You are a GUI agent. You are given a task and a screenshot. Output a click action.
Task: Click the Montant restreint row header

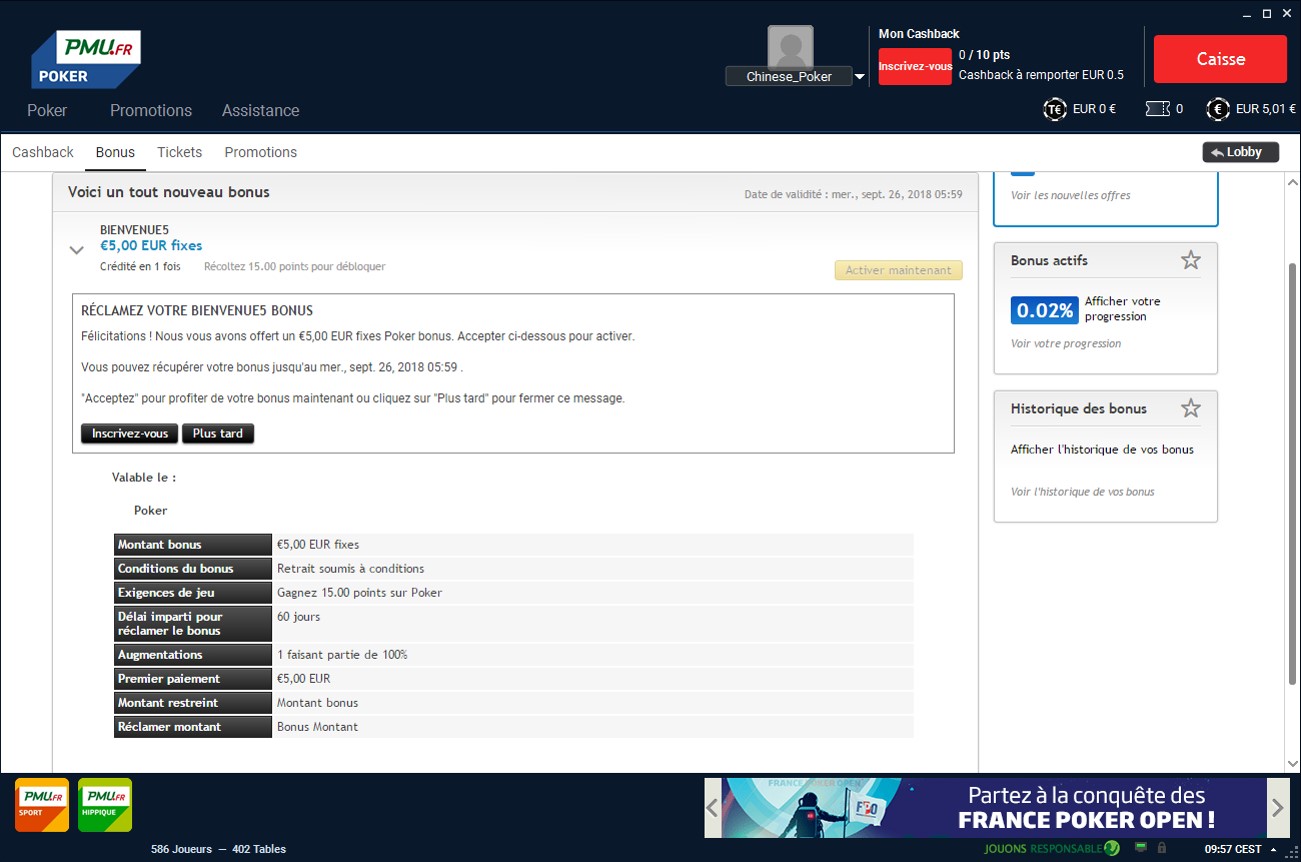click(193, 702)
